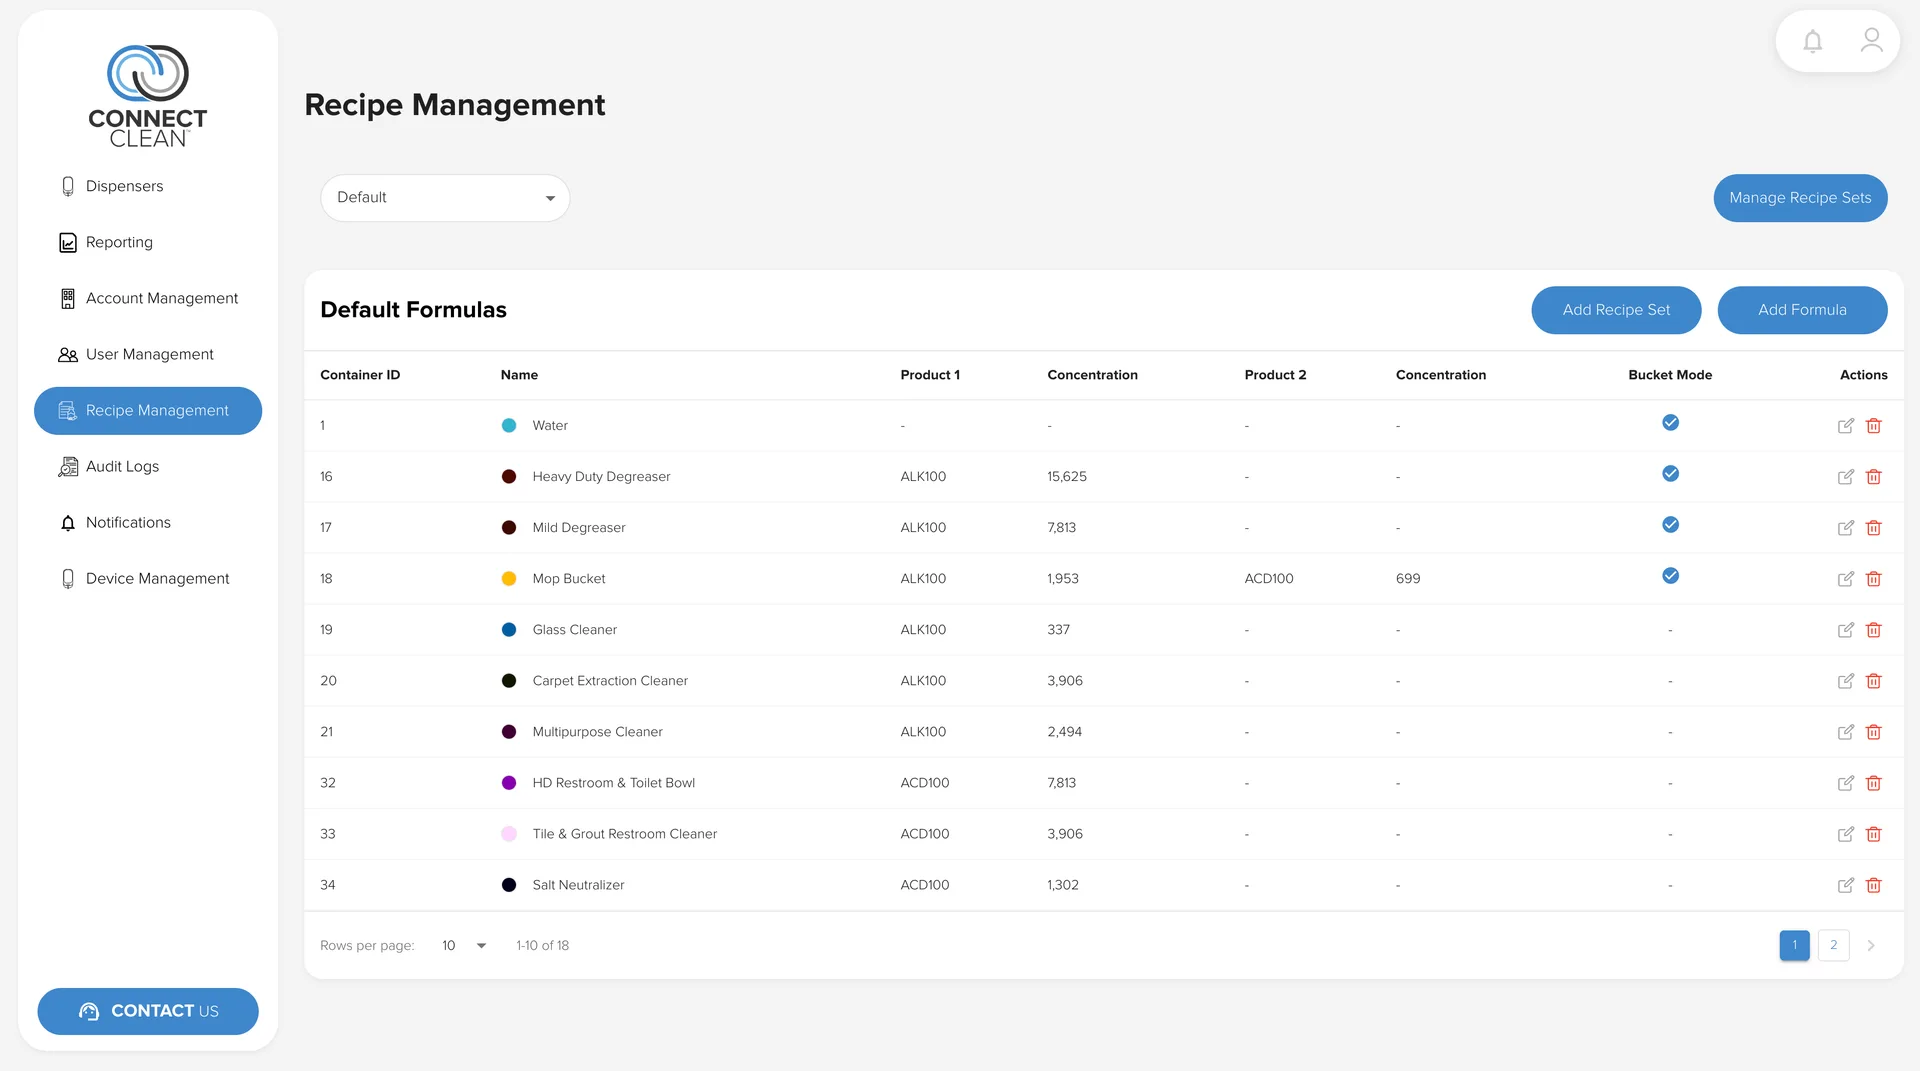
Task: Delete the HD Restroom & Toilet Bowl formula
Action: click(1874, 783)
